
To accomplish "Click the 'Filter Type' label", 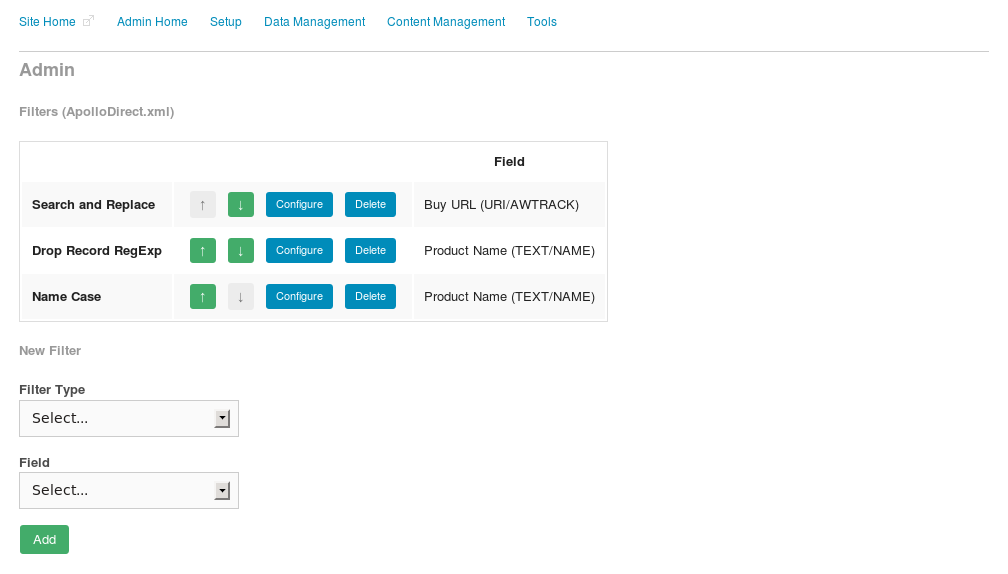I will pyautogui.click(x=52, y=390).
